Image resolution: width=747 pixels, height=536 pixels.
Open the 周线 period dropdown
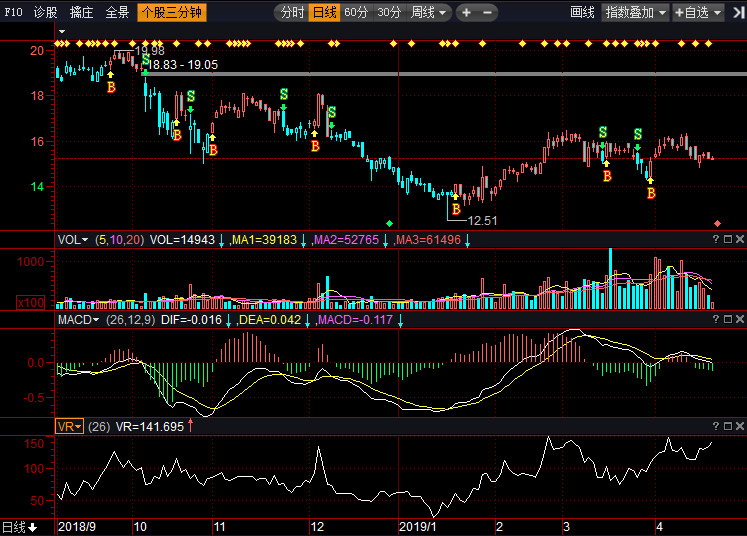(x=430, y=13)
